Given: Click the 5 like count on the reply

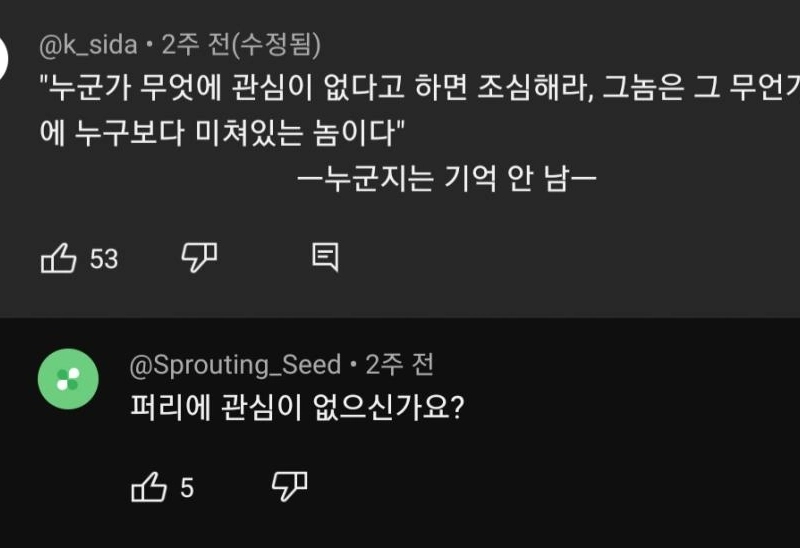Looking at the screenshot, I should (x=187, y=489).
